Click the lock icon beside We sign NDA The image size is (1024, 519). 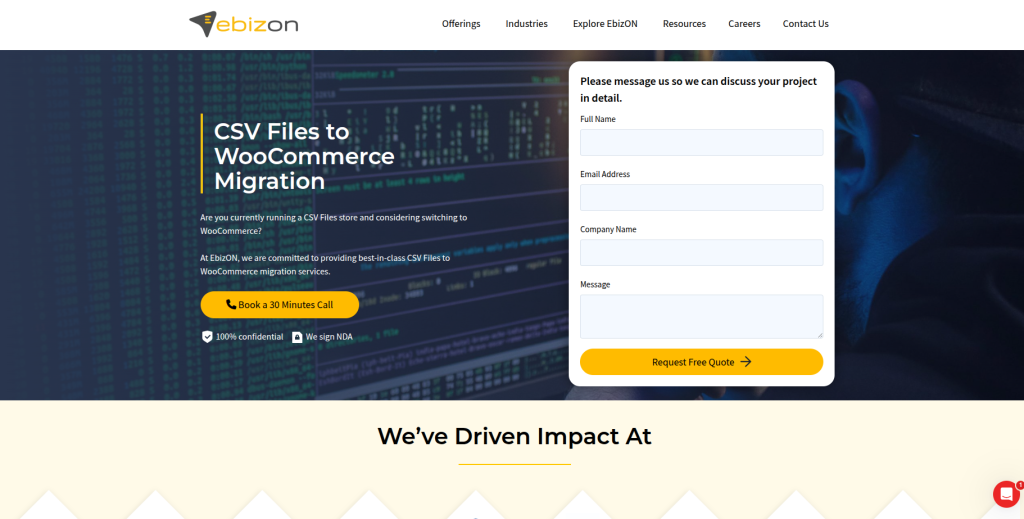coord(297,337)
